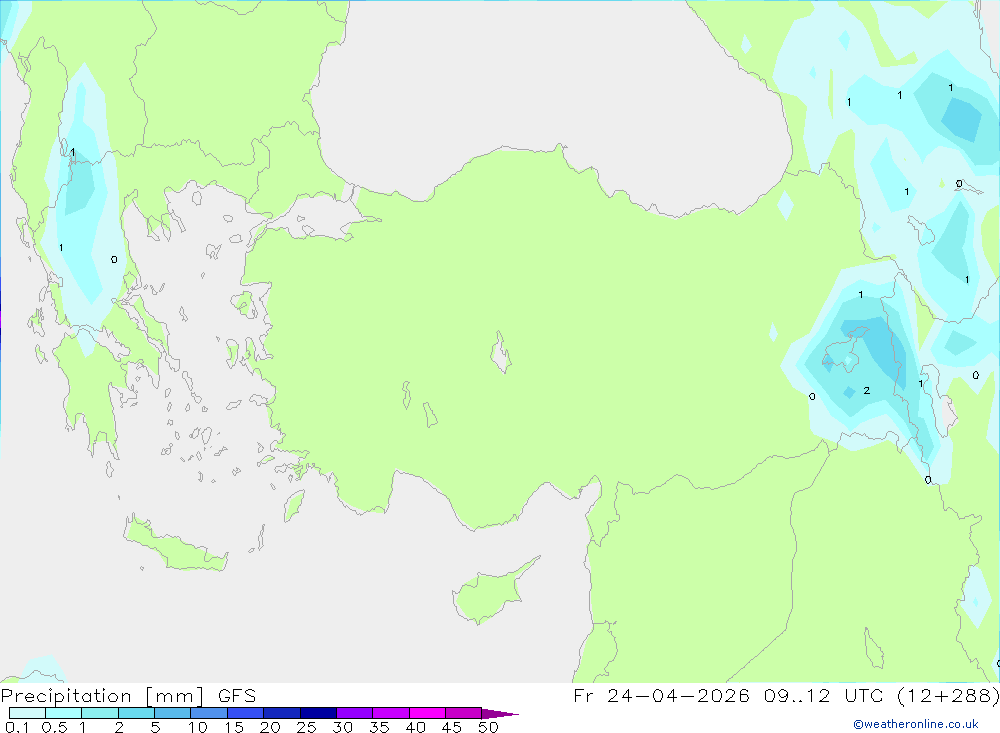Click the 0.5–1 mm legend color swatch
The width and height of the screenshot is (1000, 733).
tap(64, 713)
